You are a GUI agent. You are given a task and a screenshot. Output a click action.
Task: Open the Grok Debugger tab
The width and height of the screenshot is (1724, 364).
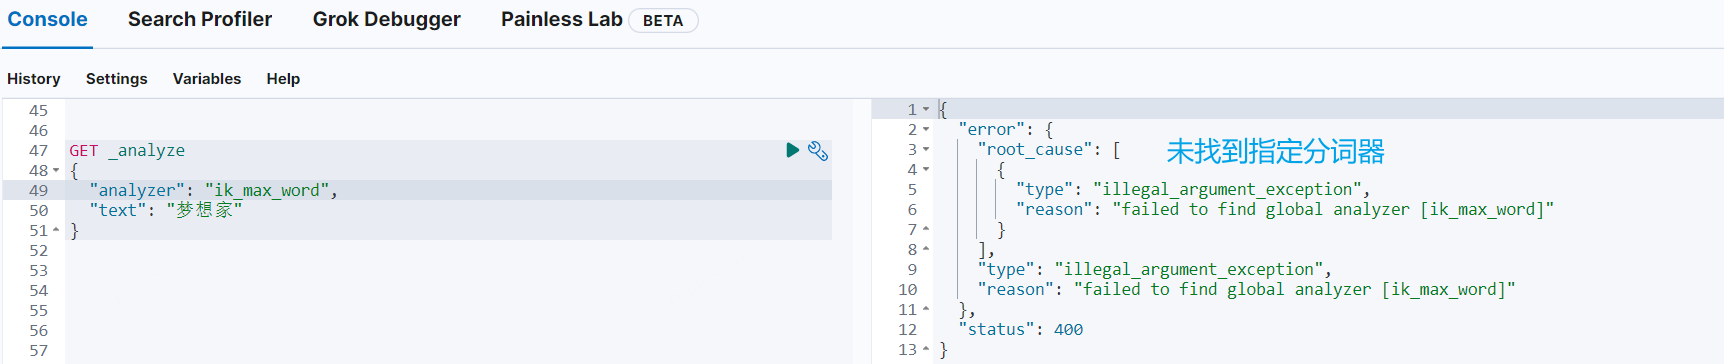[387, 19]
